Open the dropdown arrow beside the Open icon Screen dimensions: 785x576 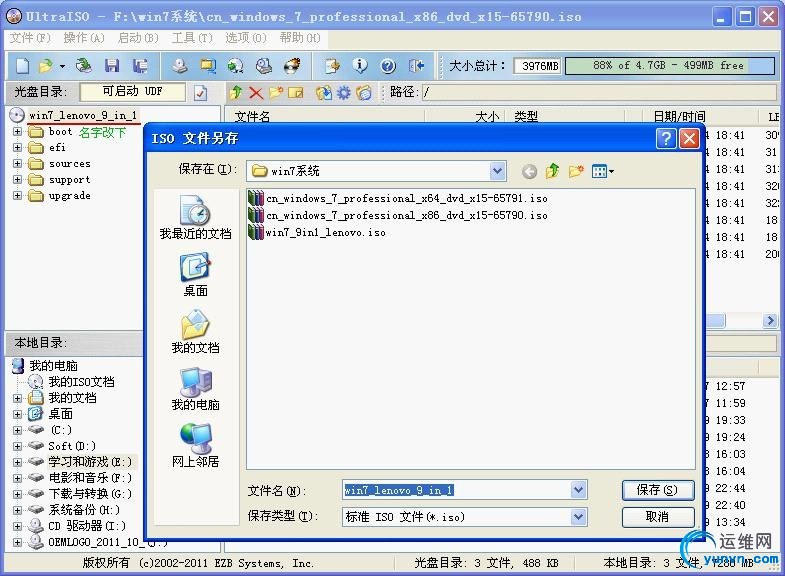(x=62, y=66)
